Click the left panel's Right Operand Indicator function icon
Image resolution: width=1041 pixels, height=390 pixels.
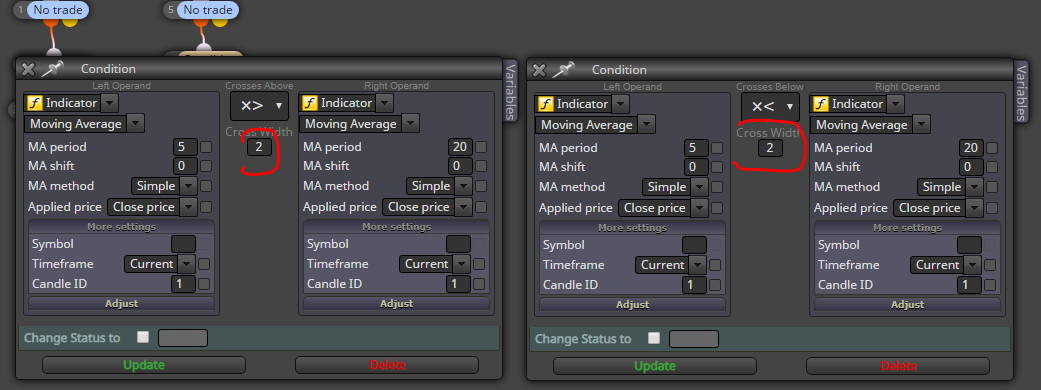coord(309,103)
